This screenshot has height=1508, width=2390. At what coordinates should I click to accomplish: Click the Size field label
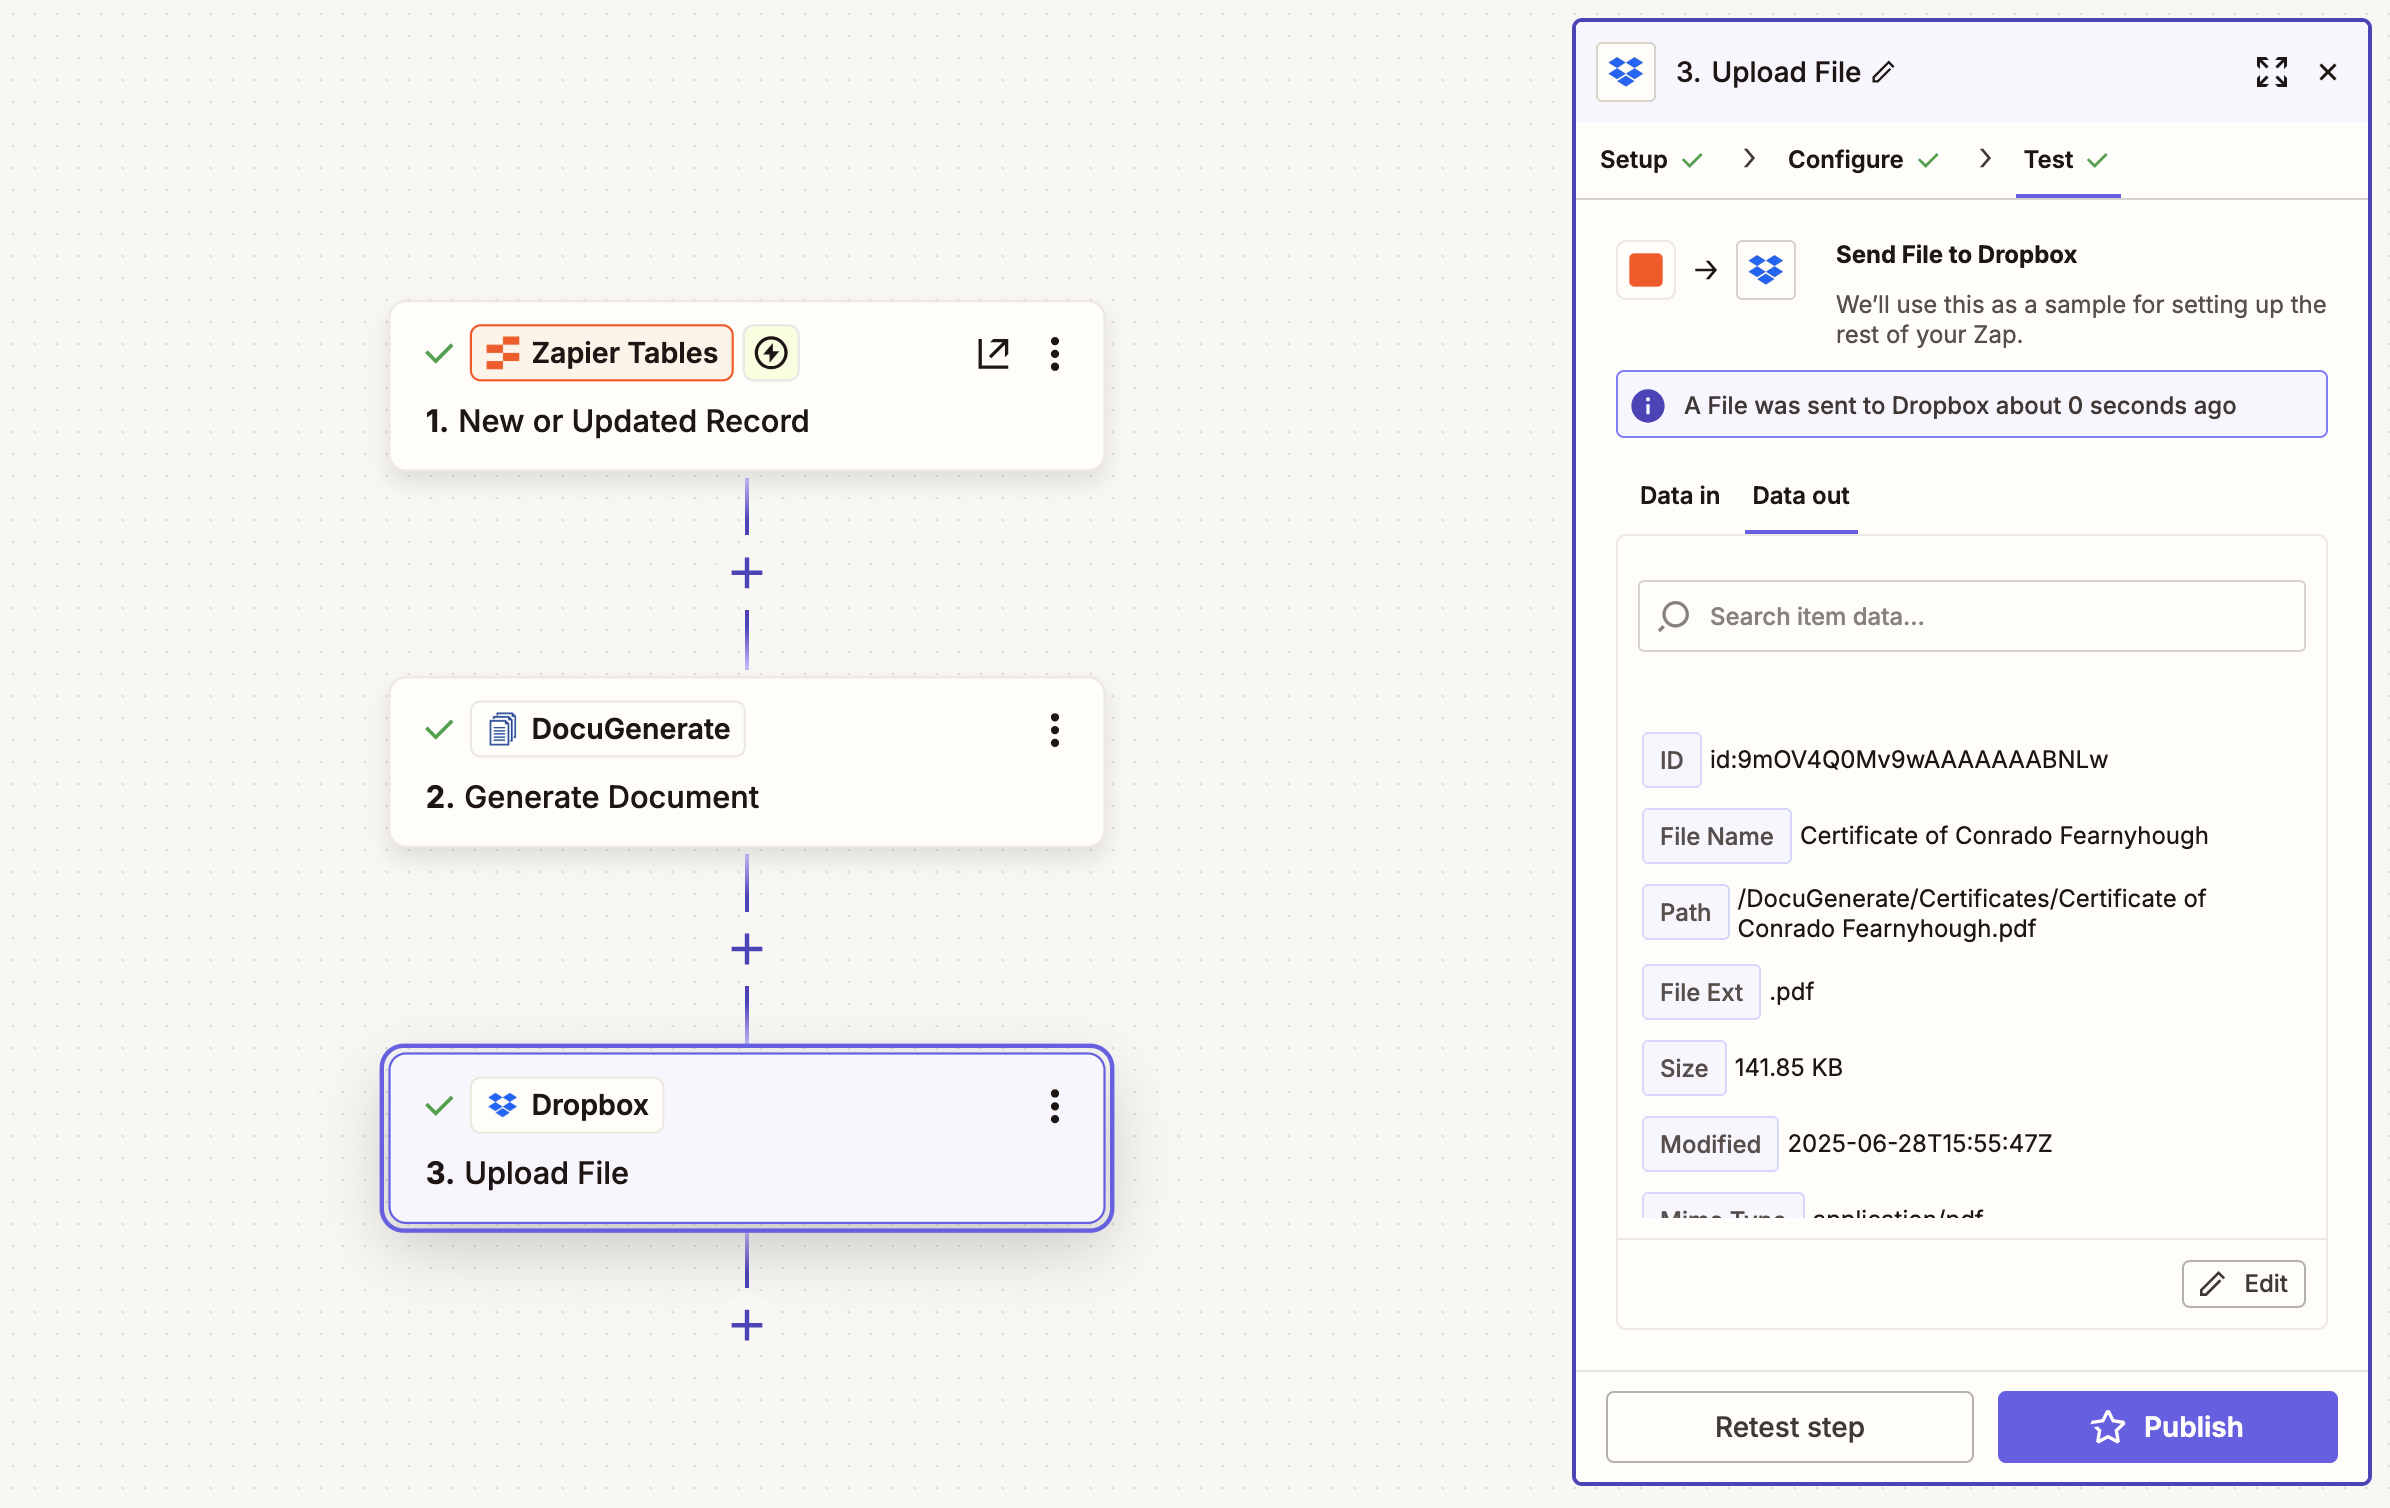pyautogui.click(x=1684, y=1068)
